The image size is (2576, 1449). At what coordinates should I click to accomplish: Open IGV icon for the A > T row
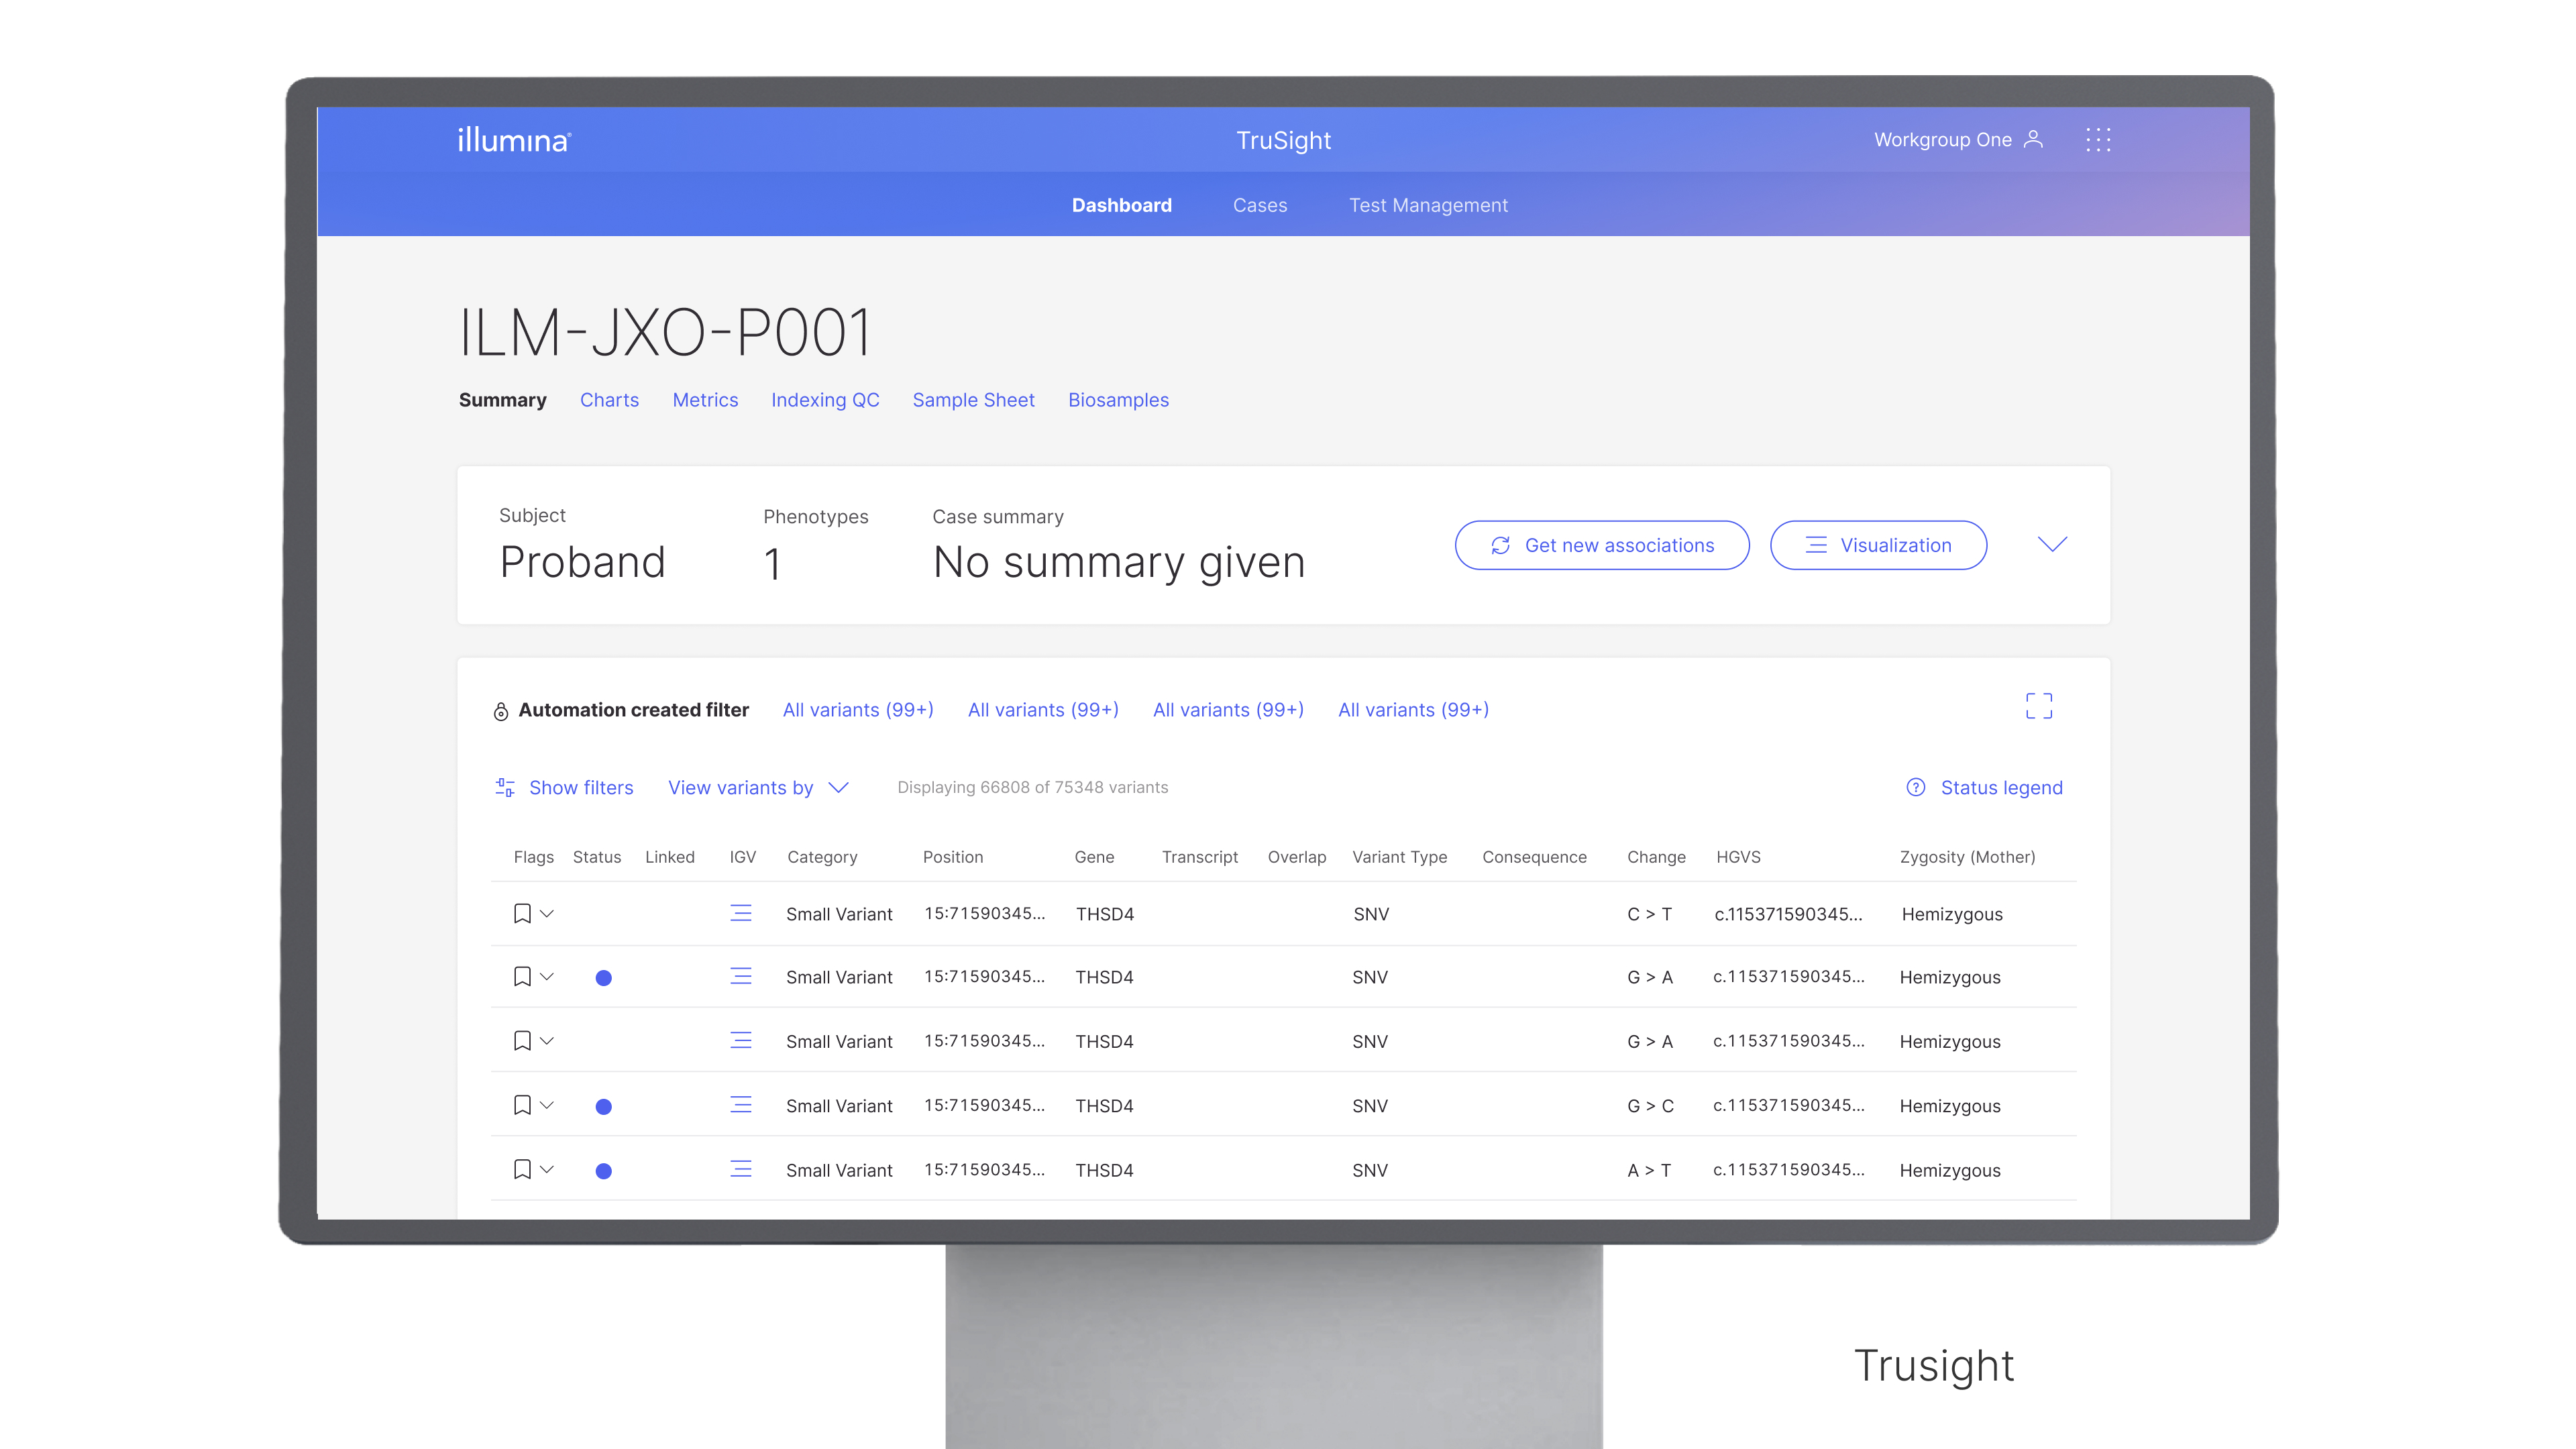740,1169
